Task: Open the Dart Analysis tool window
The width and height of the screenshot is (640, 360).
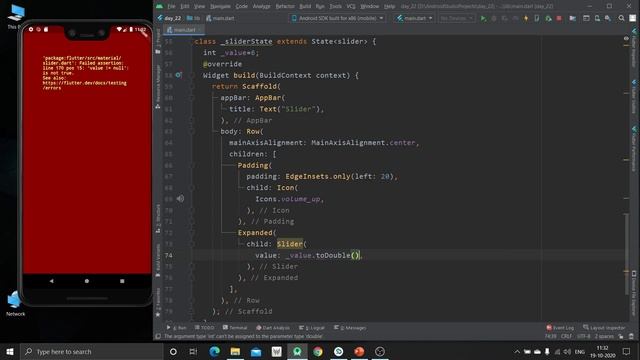Action: click(x=272, y=328)
